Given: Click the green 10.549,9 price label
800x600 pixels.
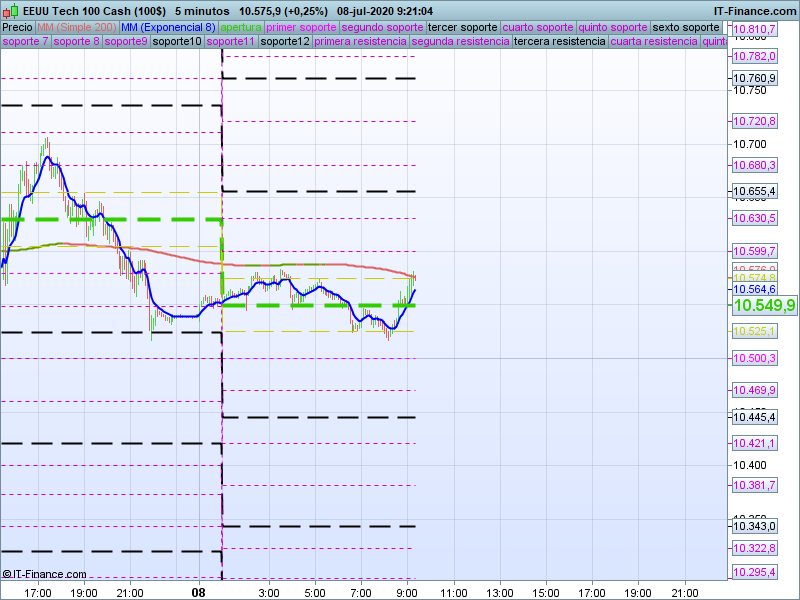Looking at the screenshot, I should pos(764,306).
